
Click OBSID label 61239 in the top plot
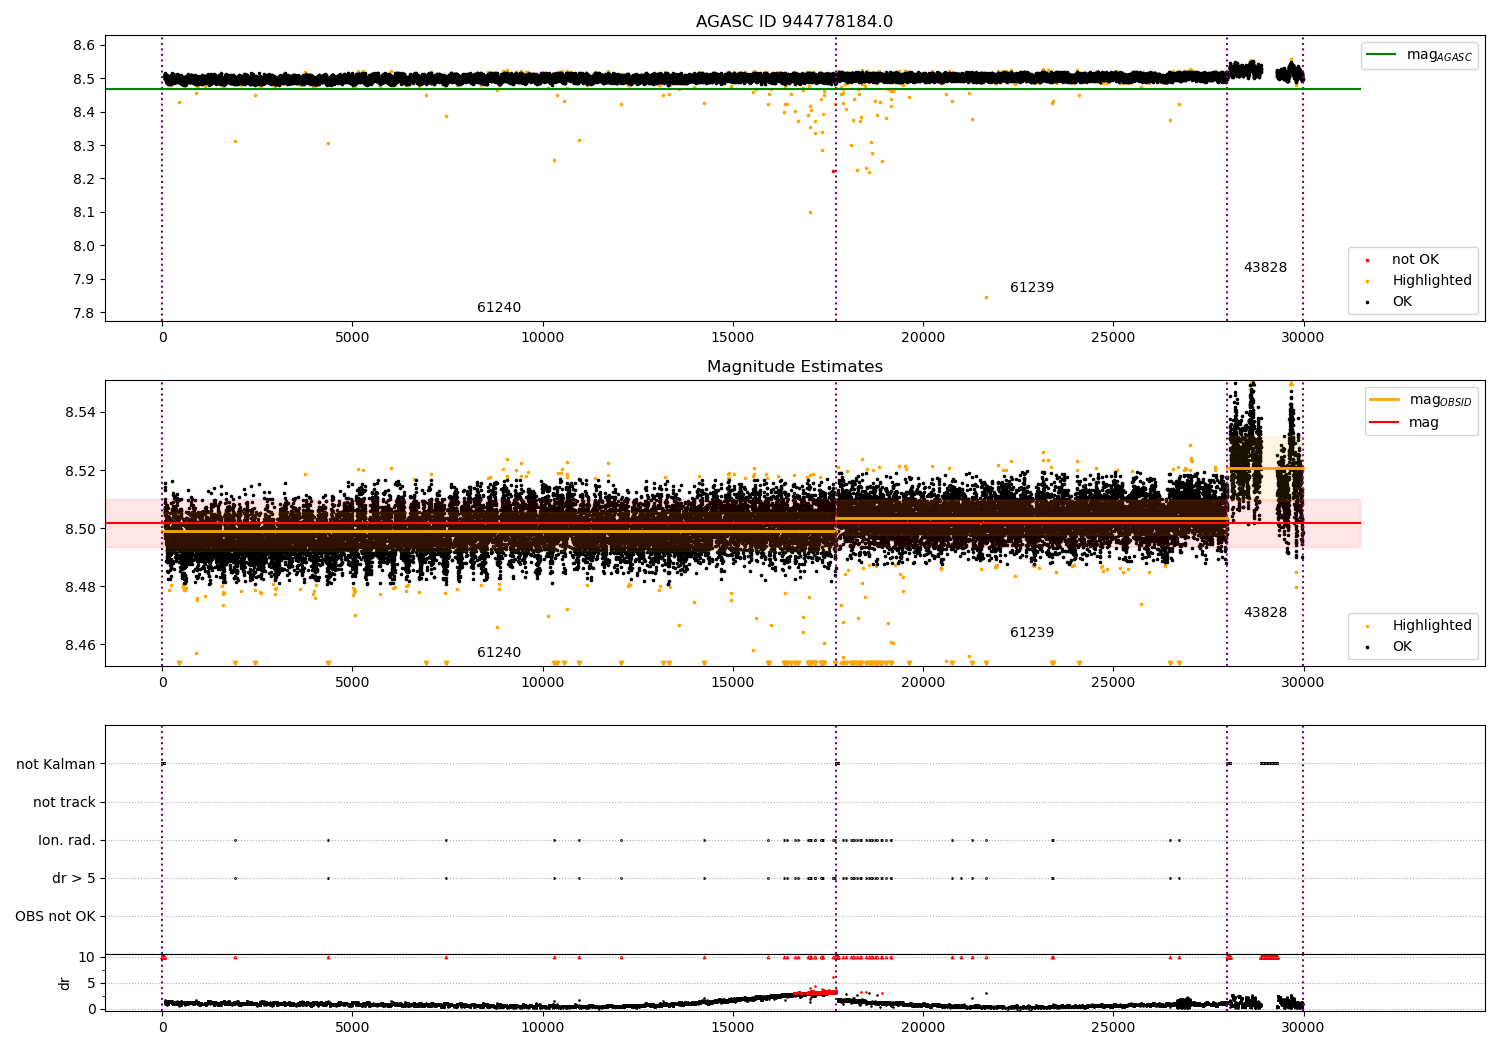click(1032, 288)
